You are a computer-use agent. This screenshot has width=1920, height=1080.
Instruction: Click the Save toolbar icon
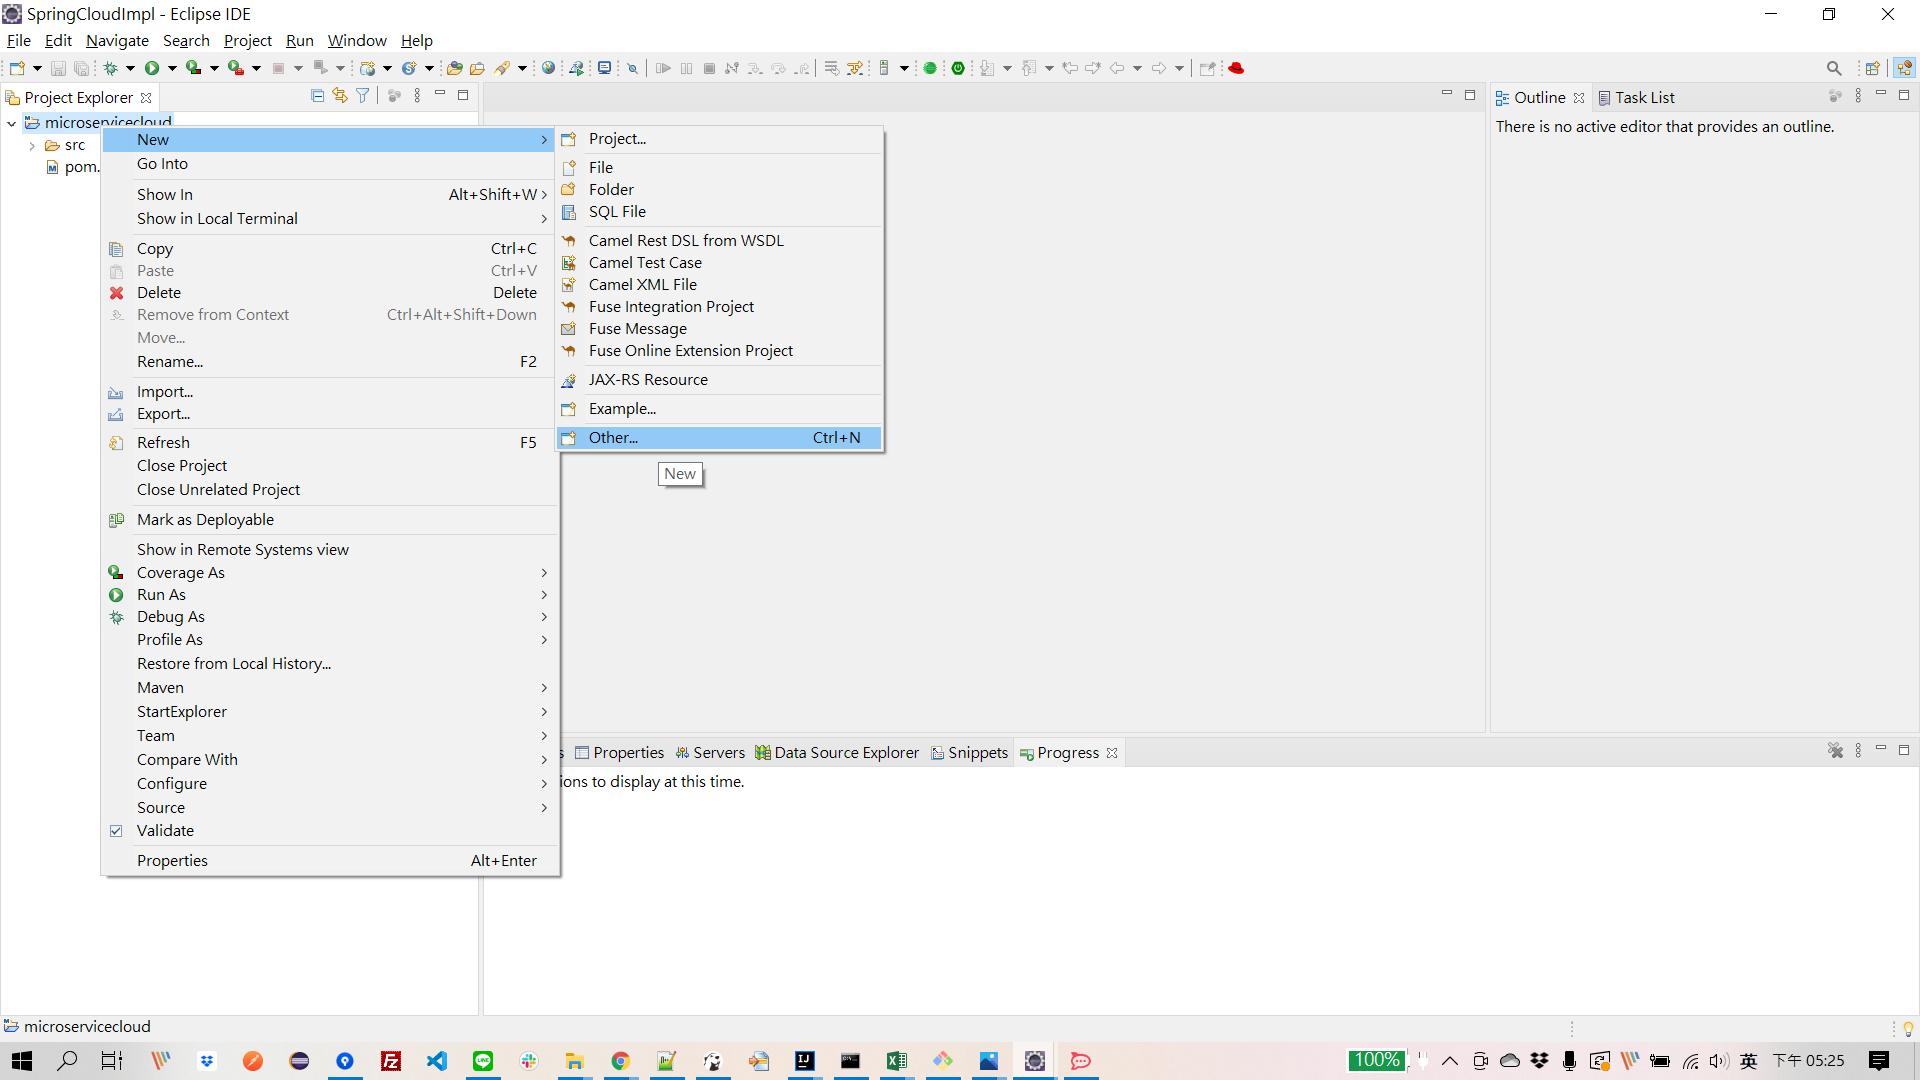58,68
